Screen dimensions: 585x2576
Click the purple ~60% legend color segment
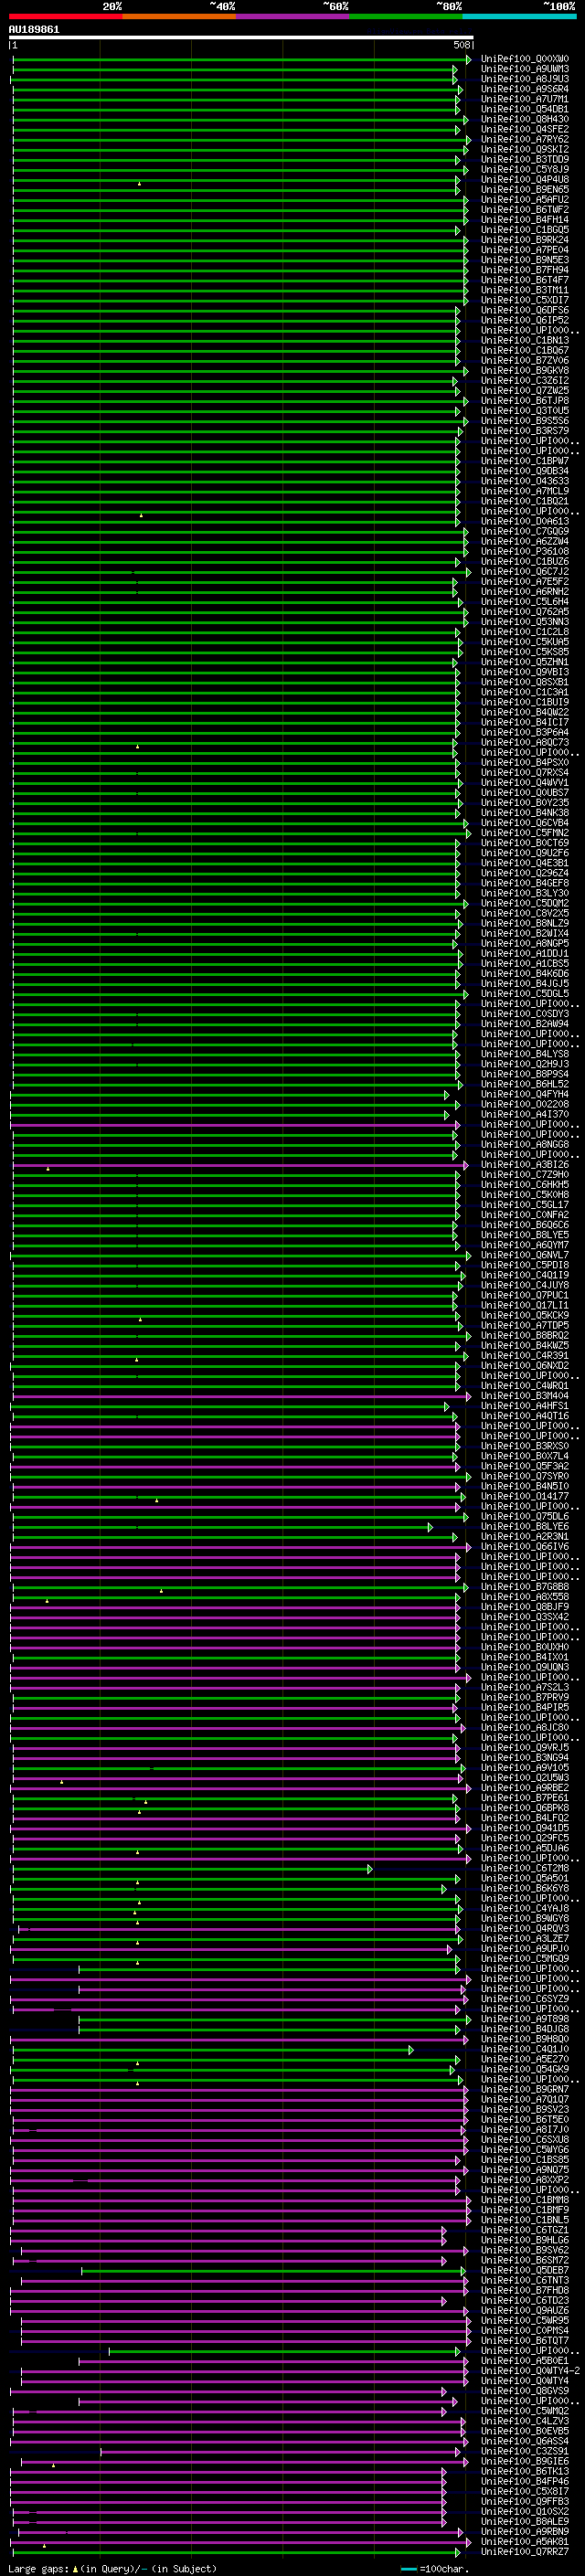pyautogui.click(x=293, y=16)
